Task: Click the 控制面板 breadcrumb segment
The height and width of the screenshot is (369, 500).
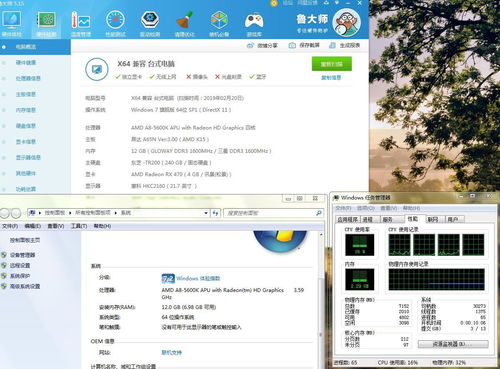Action: (55, 213)
